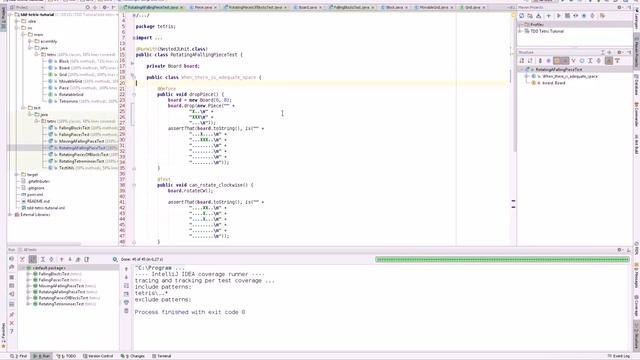Toggle the blue circle icon in Structure toolbar
Image resolution: width=640 pixels, height=360 pixels.
pos(582,61)
